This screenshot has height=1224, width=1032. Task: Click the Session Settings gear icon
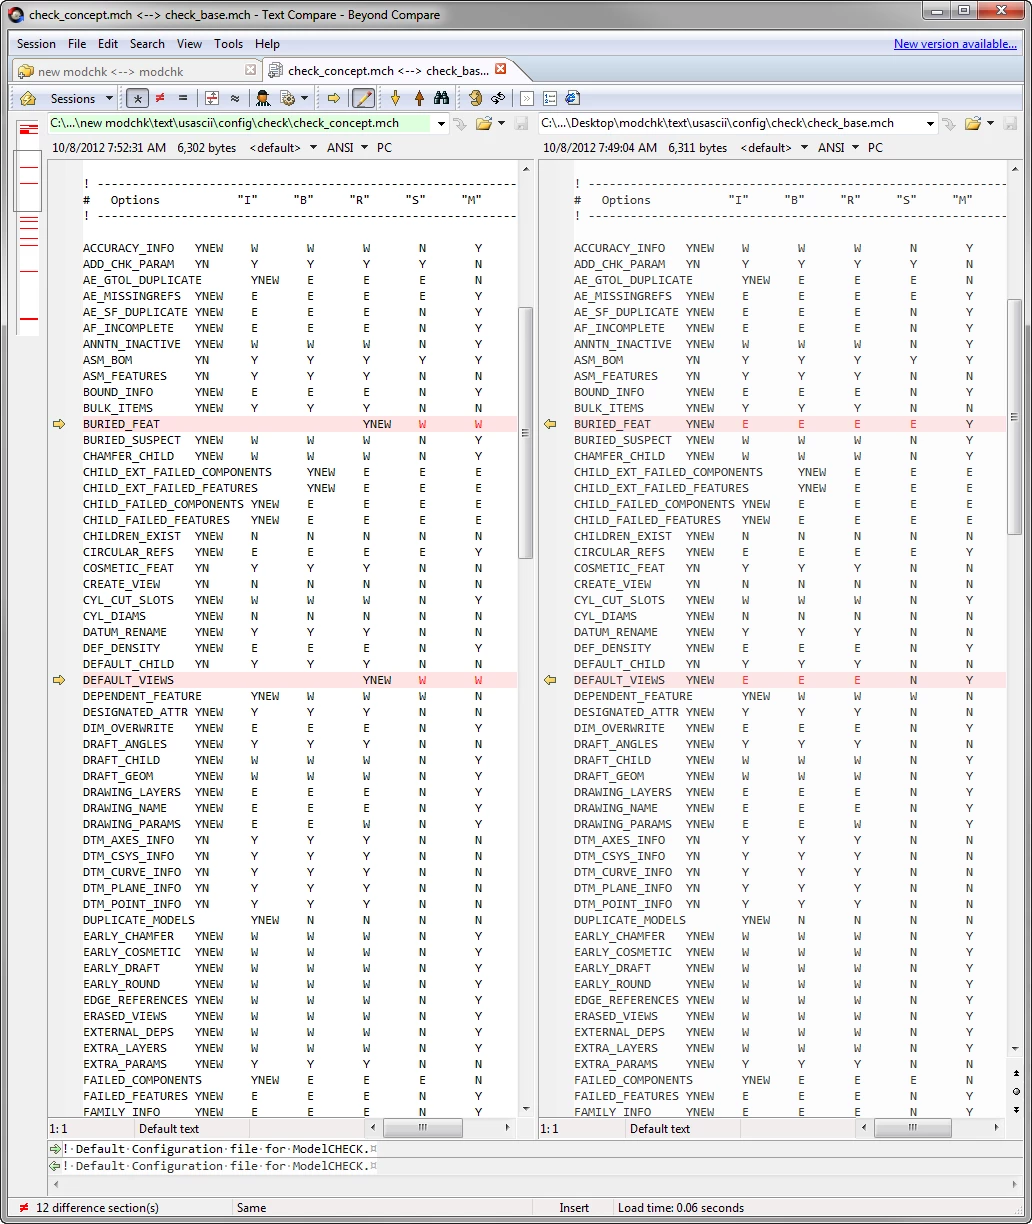(x=288, y=98)
